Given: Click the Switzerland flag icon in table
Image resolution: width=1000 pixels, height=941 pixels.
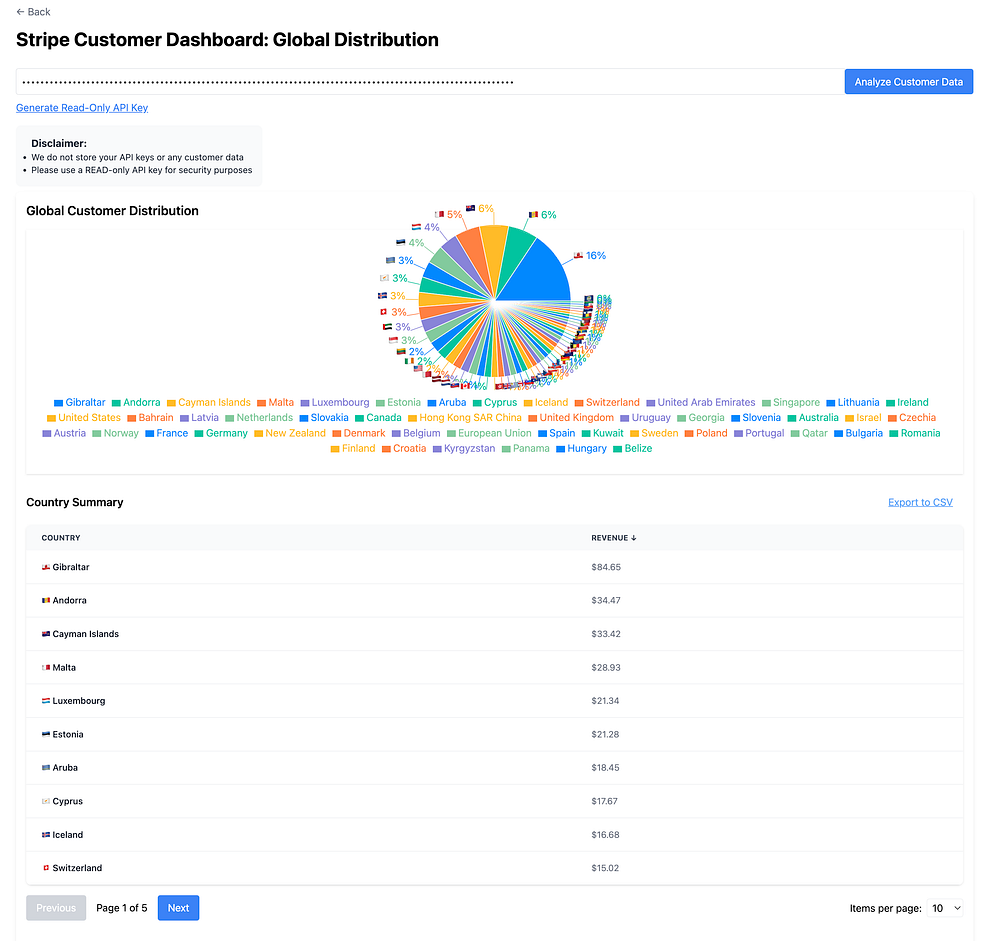Looking at the screenshot, I should click(x=46, y=868).
